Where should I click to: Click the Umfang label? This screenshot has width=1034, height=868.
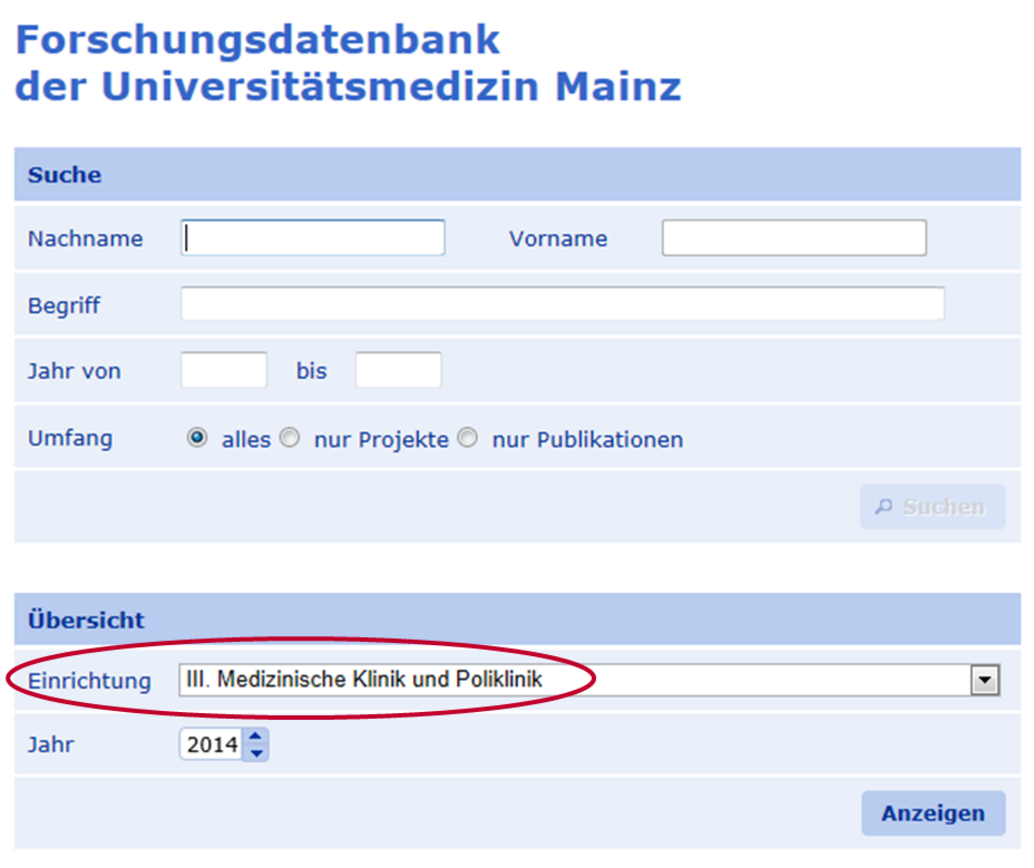click(x=70, y=438)
